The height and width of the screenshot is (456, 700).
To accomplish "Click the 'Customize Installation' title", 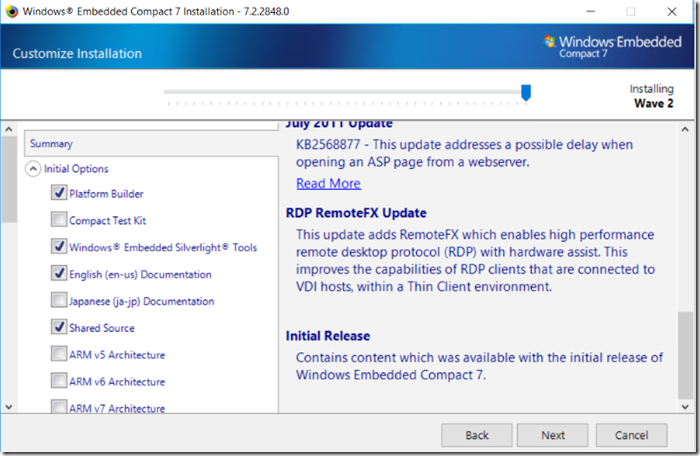I will tap(77, 54).
